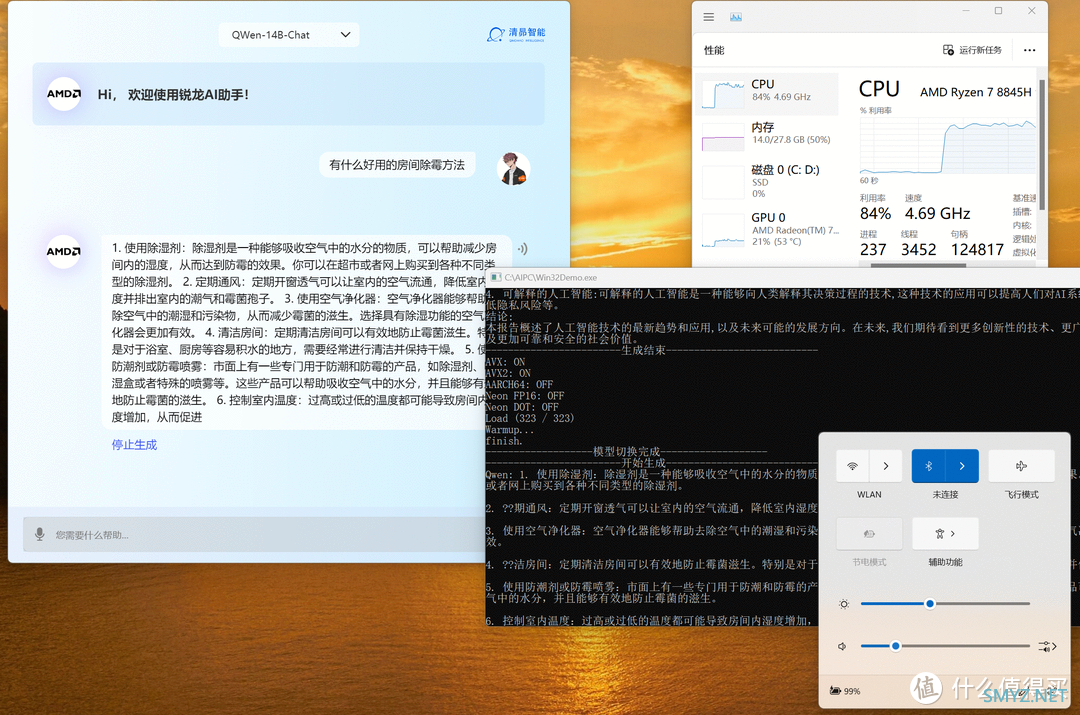Click the microphone icon in the chat input
The width and height of the screenshot is (1080, 715).
pyautogui.click(x=40, y=535)
